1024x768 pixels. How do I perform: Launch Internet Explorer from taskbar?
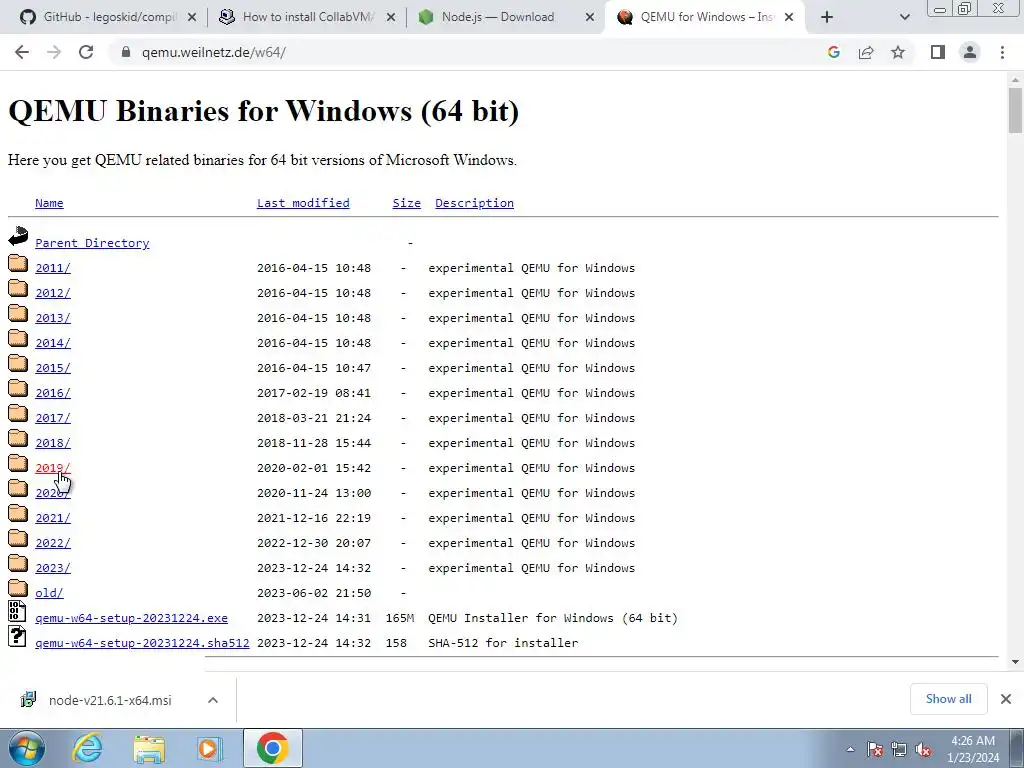(x=88, y=748)
